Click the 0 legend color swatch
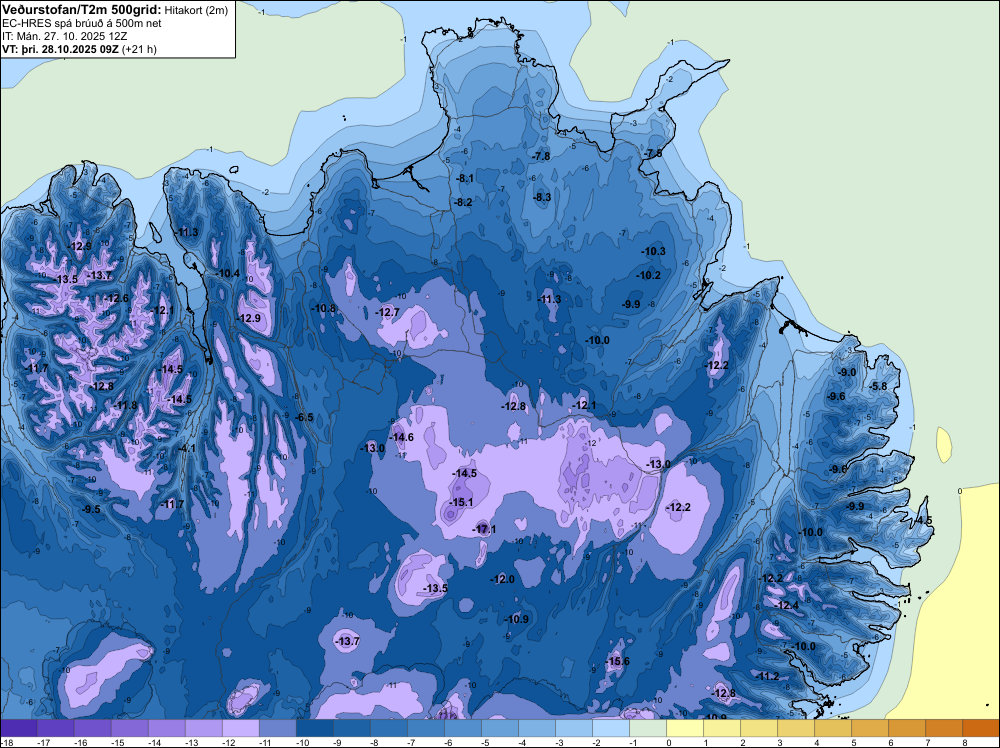The image size is (1000, 748). [x=684, y=729]
